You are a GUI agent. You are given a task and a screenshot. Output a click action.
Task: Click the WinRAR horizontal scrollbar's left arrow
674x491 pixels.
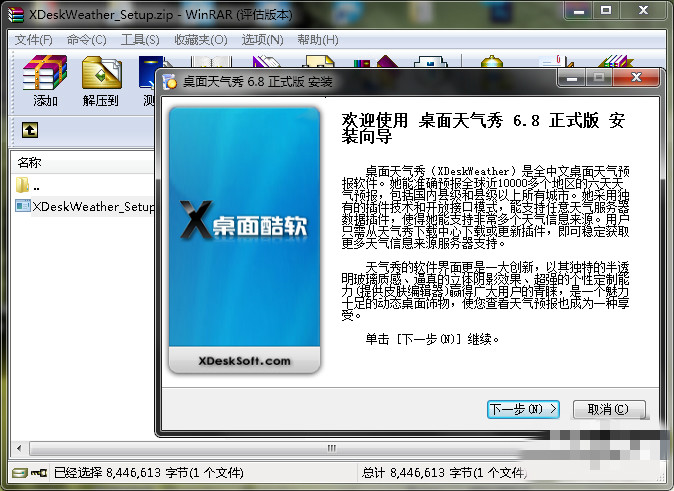tap(19, 448)
